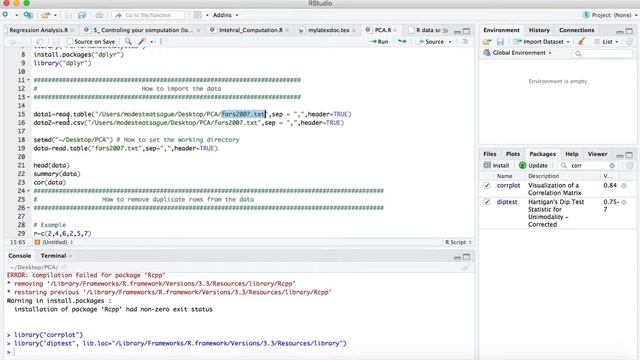Click the Save All disks icon

point(82,15)
